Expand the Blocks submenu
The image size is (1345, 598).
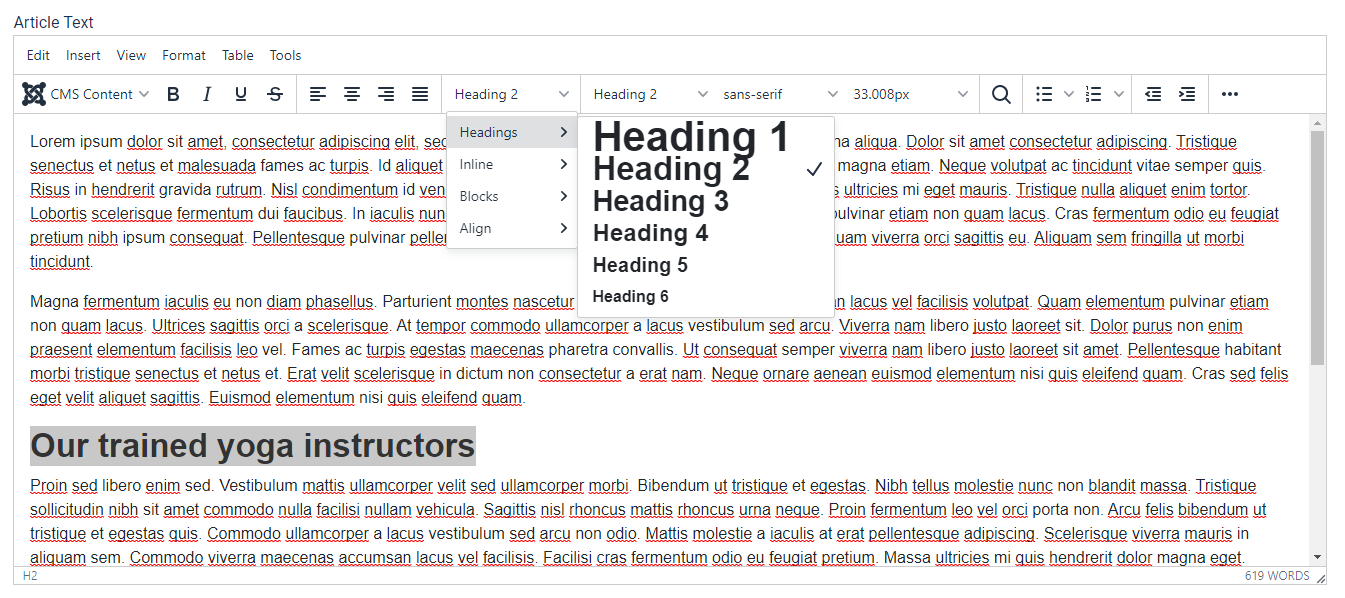[x=512, y=196]
